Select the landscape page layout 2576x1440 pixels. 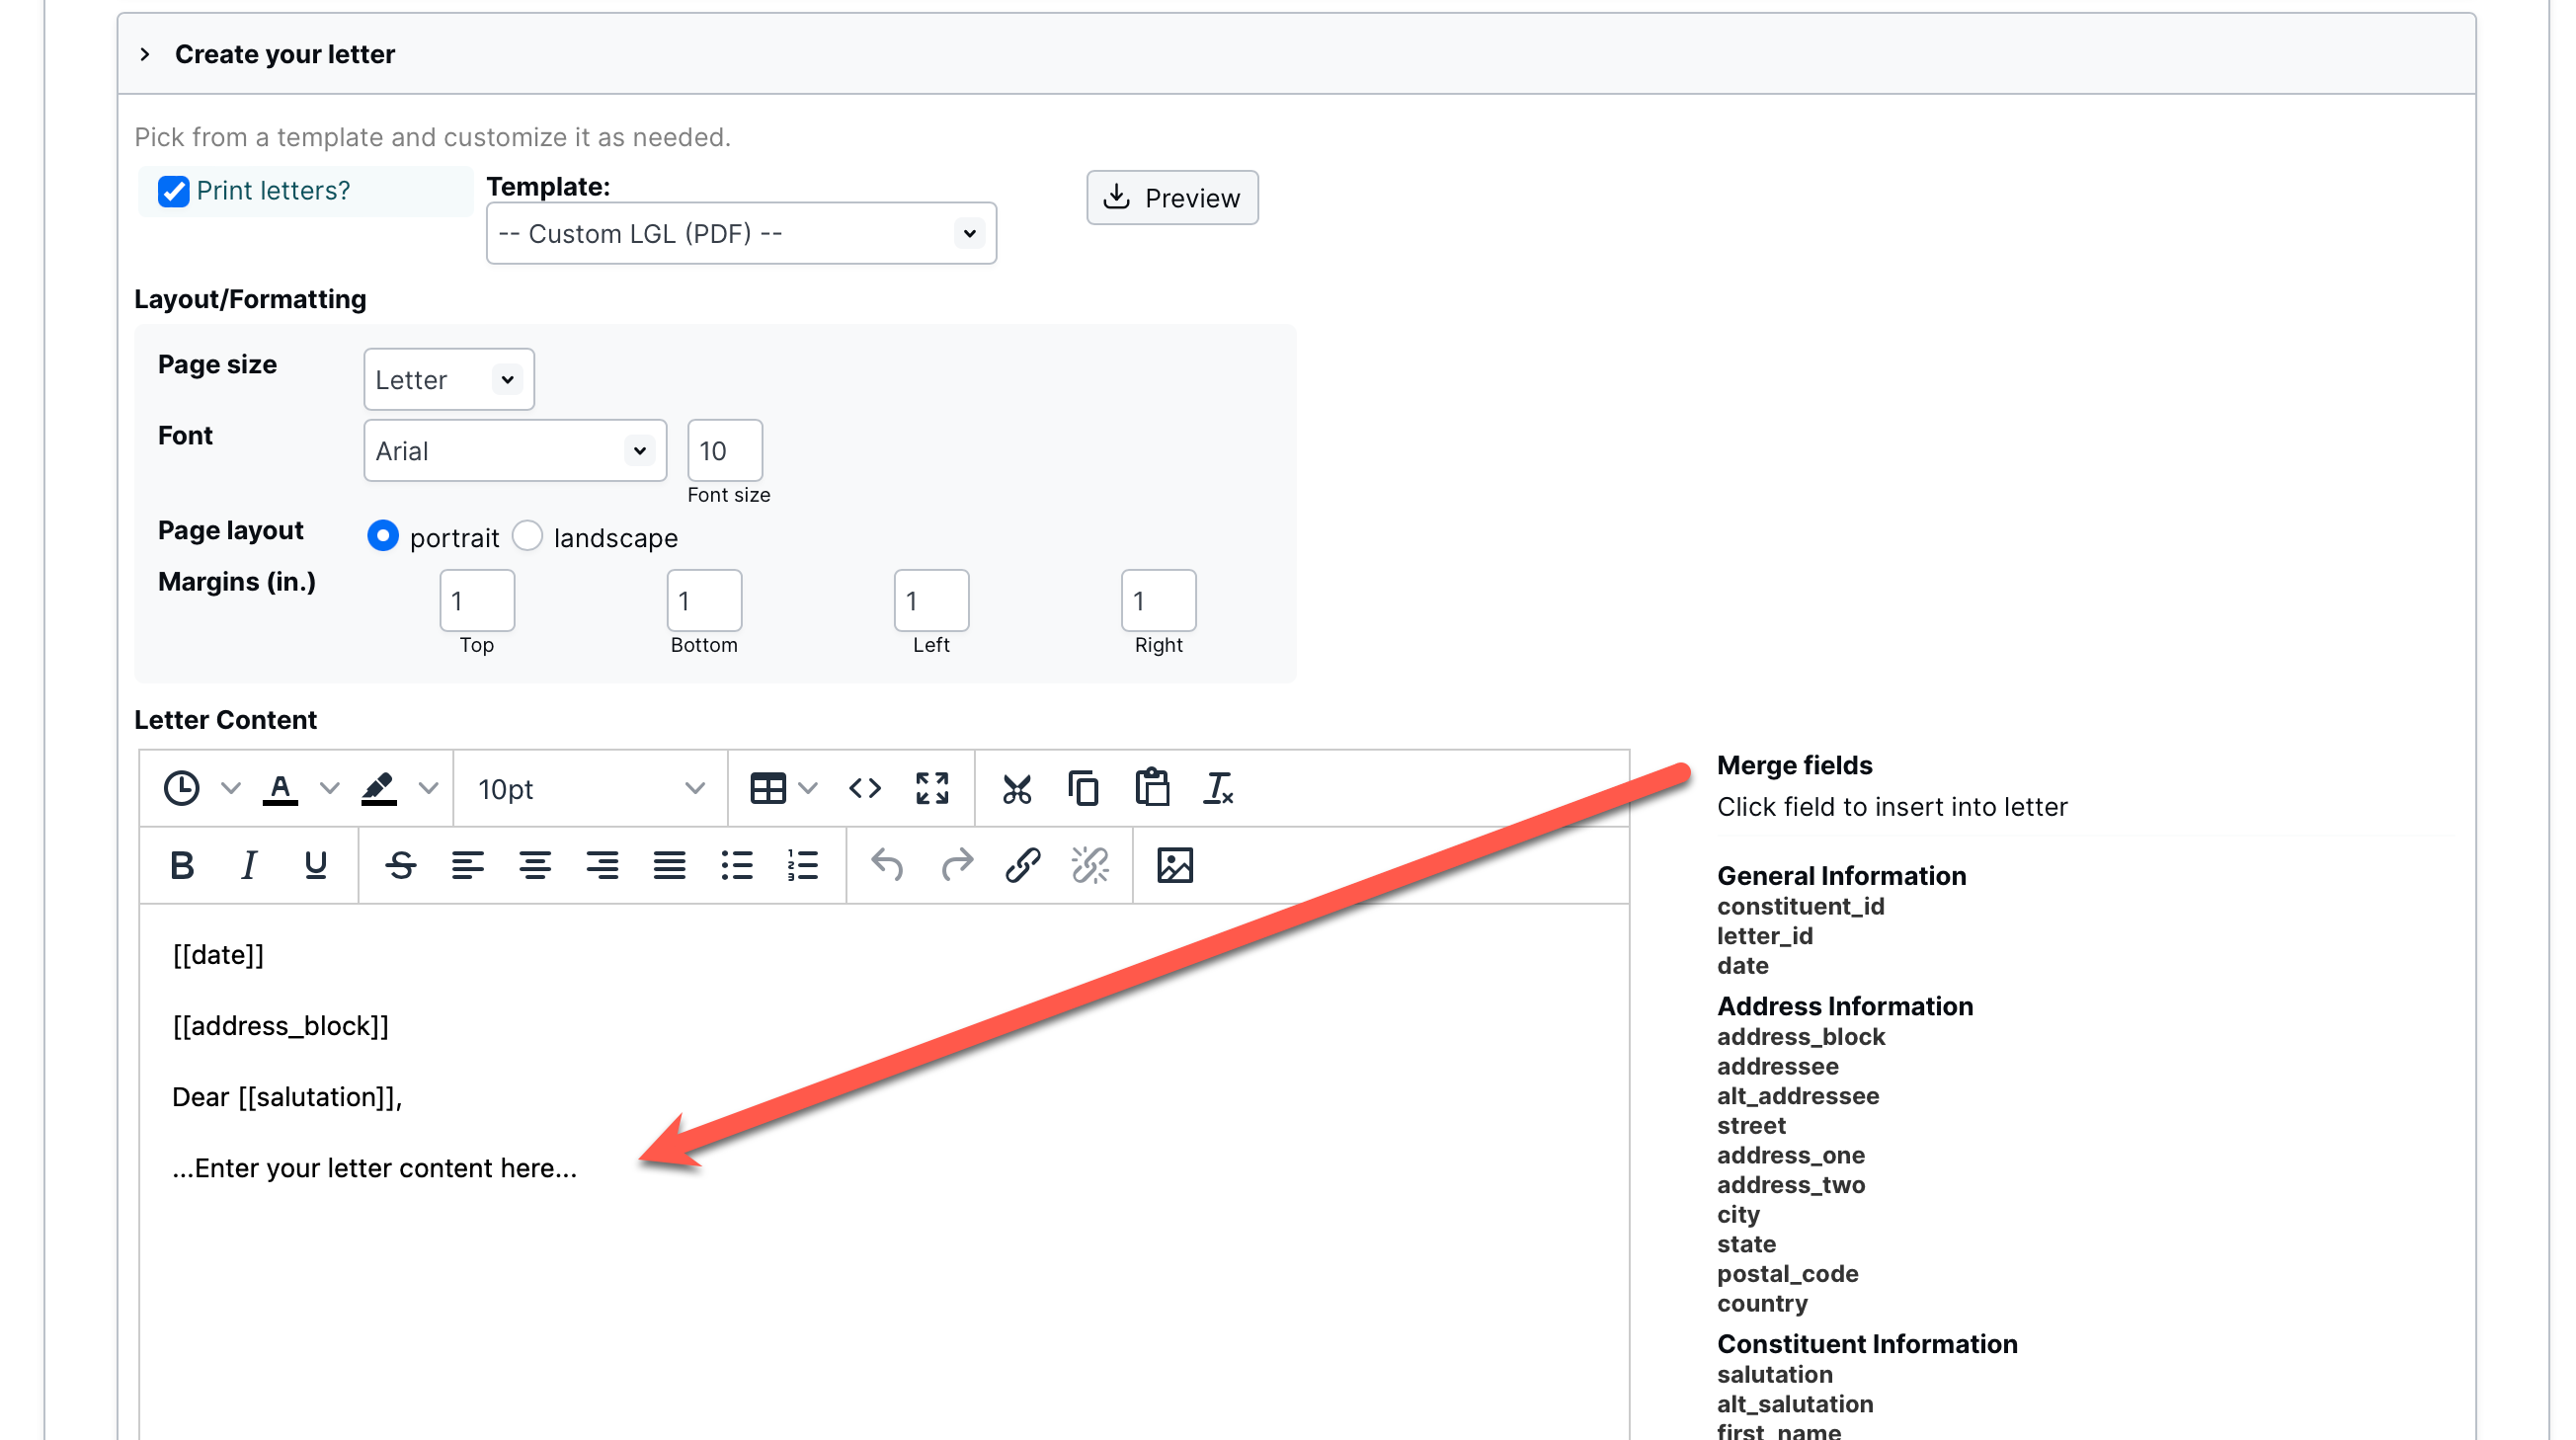coord(528,536)
